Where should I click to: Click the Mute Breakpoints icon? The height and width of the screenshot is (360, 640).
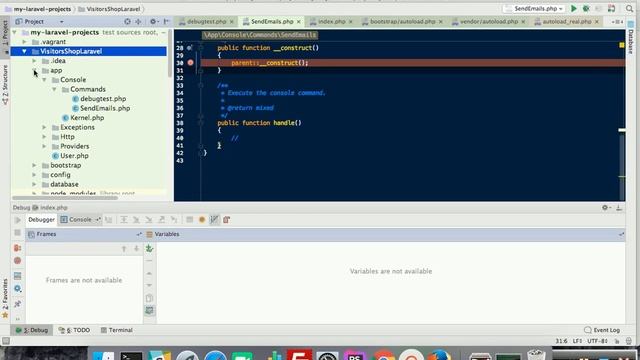(18, 261)
